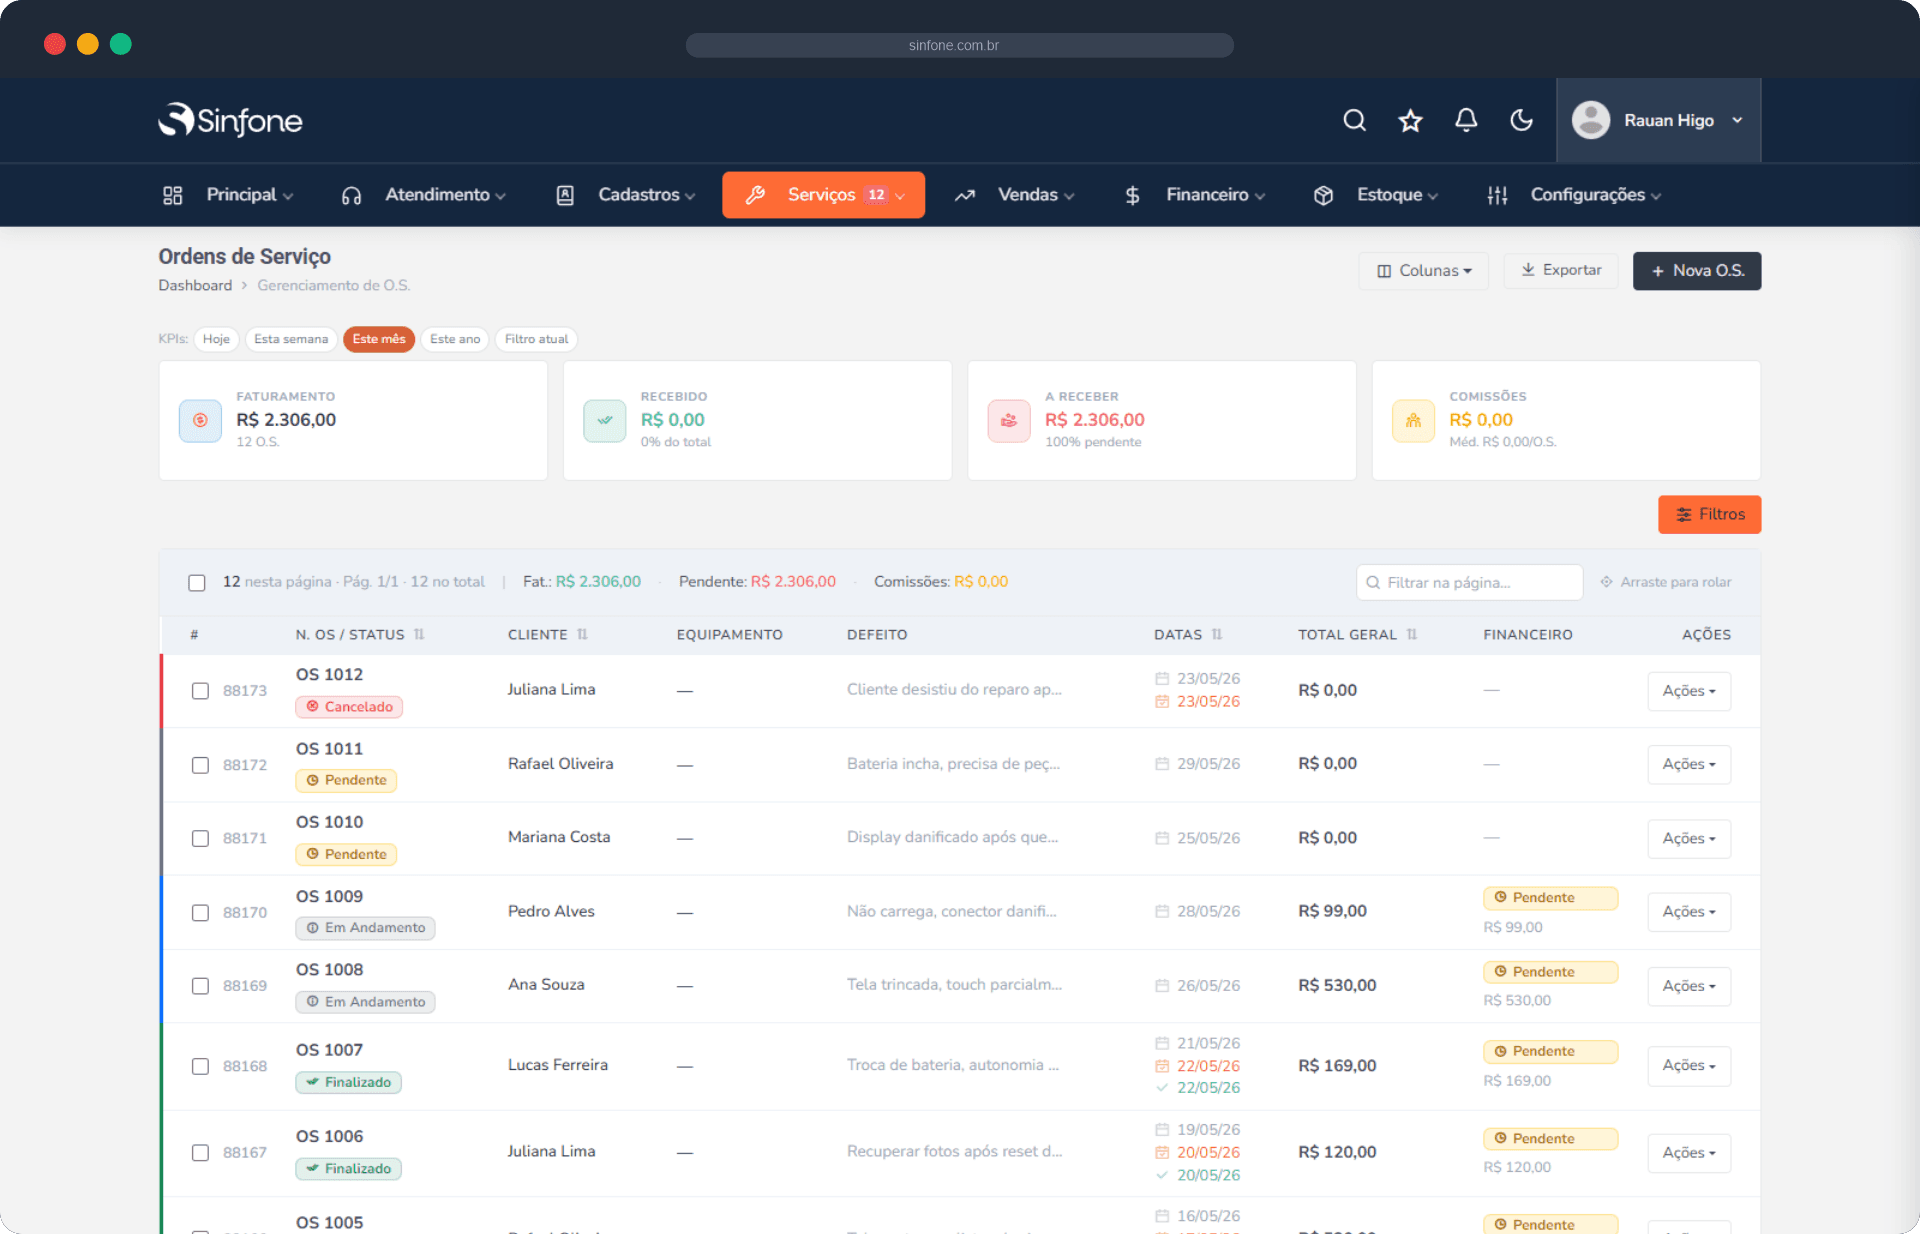Select checkbox for row 88169
The image size is (1920, 1234).
(200, 986)
